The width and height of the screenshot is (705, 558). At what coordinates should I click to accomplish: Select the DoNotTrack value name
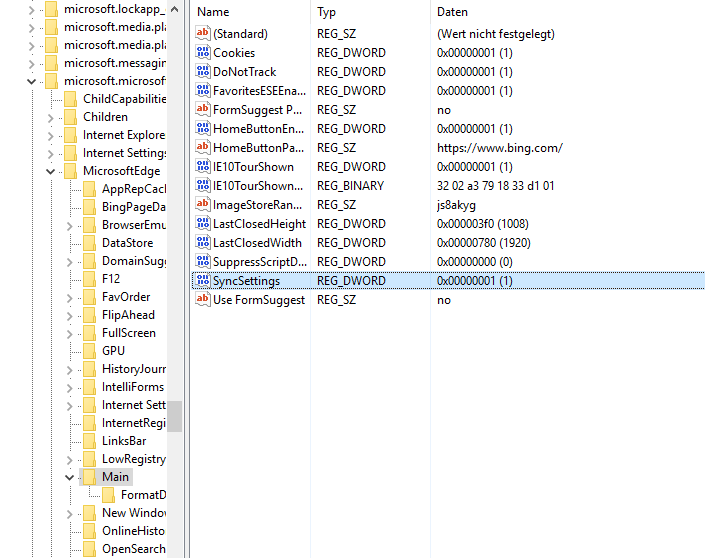[x=245, y=71]
